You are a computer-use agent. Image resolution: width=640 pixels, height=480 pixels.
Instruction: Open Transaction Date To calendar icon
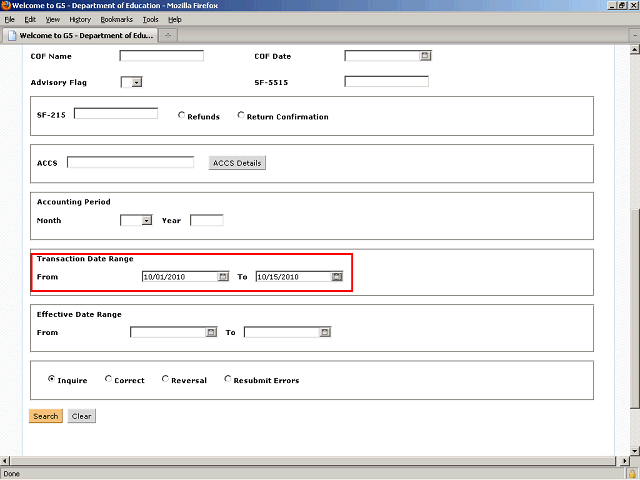point(337,277)
